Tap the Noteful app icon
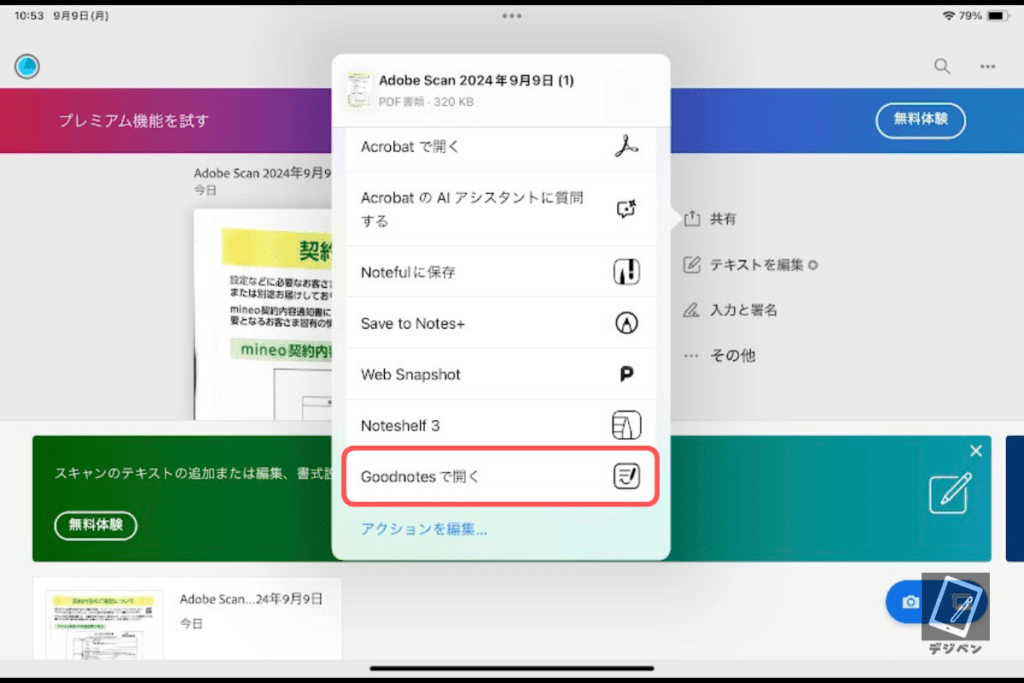Screen dimensions: 1024x683 626,272
